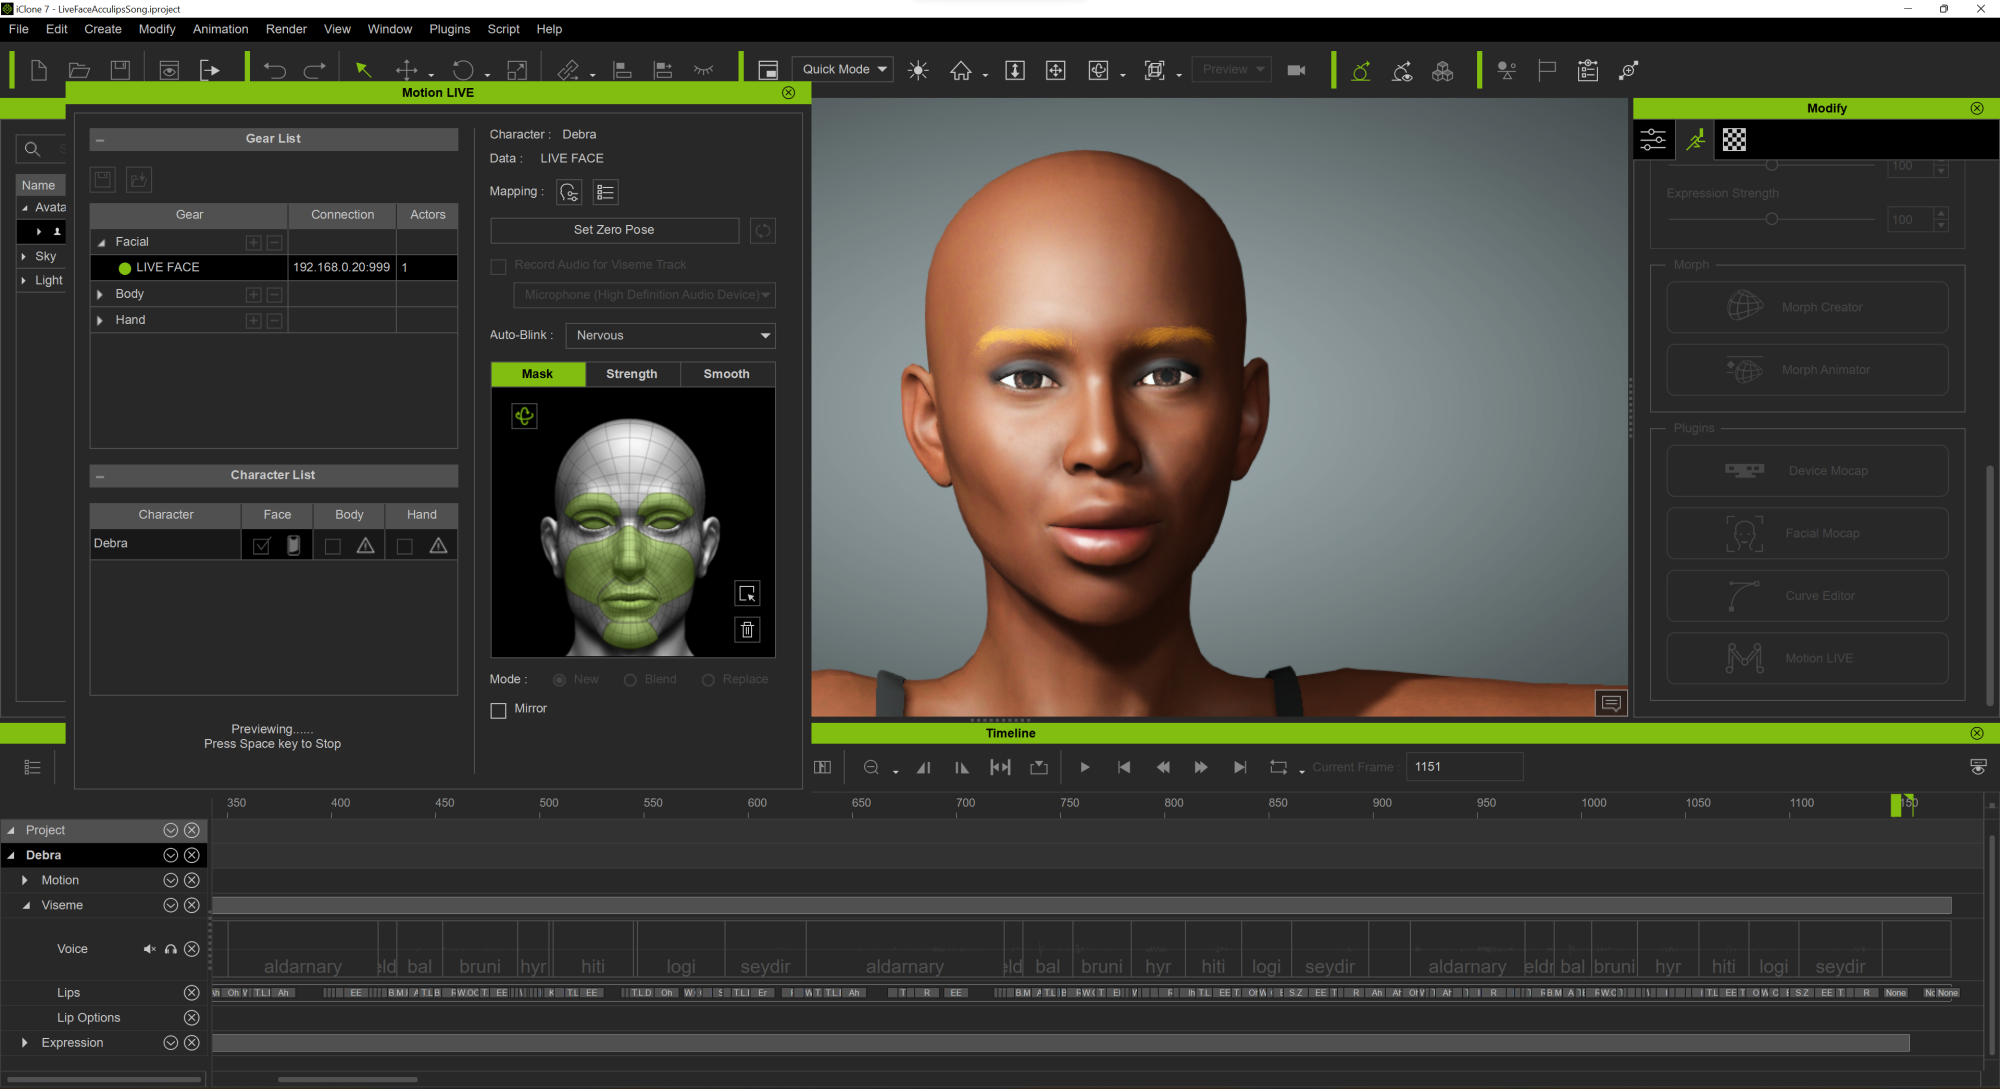Click the Set Zero Pose button
This screenshot has width=2000, height=1089.
[x=614, y=230]
